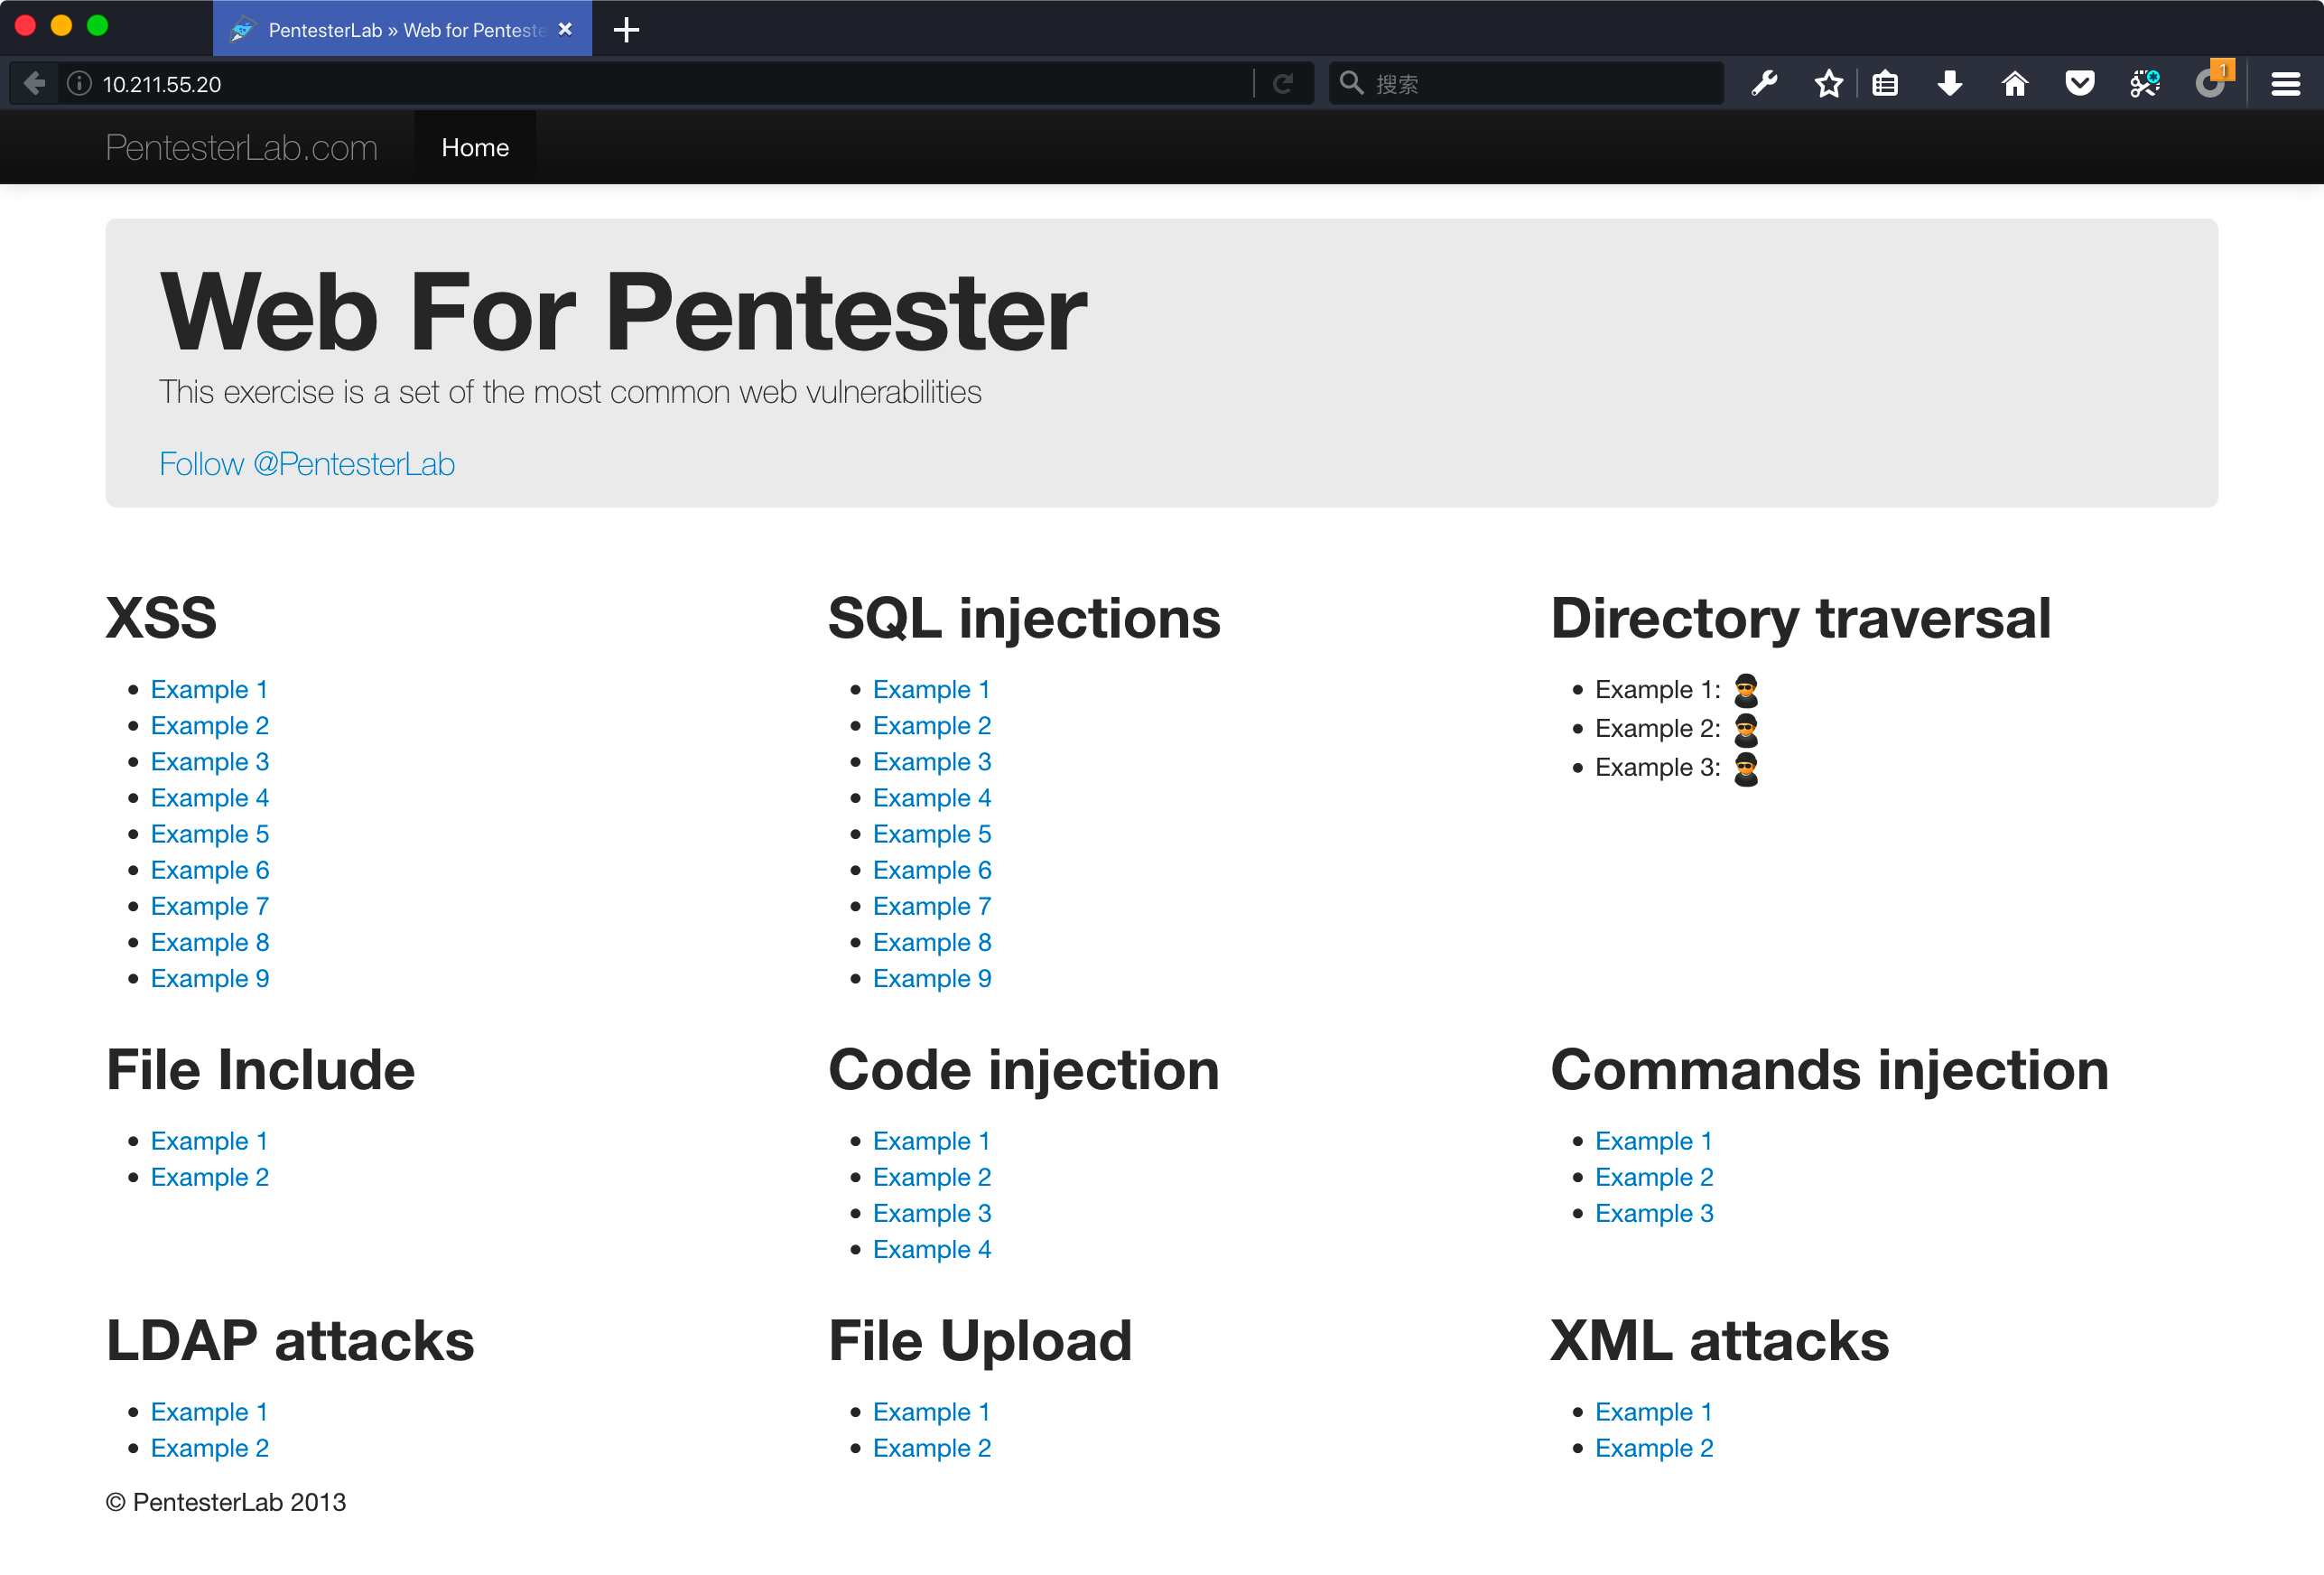Open SQL injections Example 5
Viewport: 2324px width, 1575px height.
[x=932, y=833]
